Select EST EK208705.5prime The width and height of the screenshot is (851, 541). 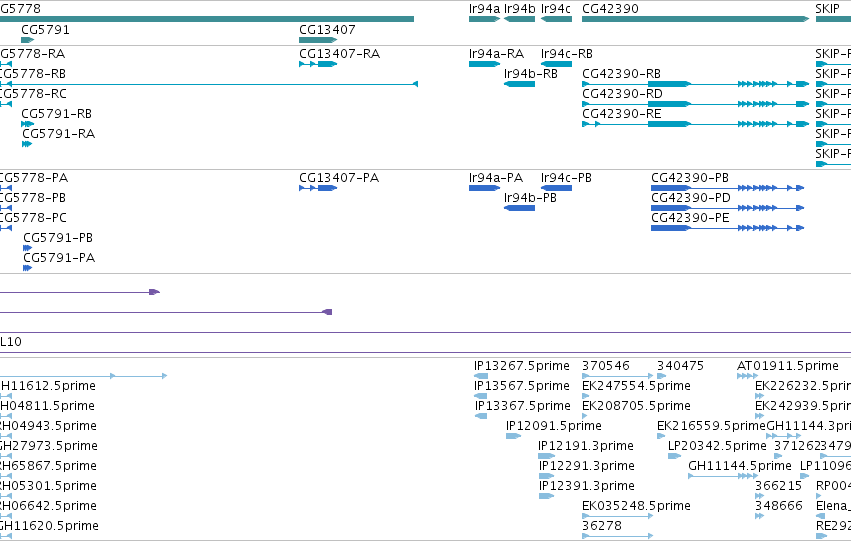pos(636,406)
